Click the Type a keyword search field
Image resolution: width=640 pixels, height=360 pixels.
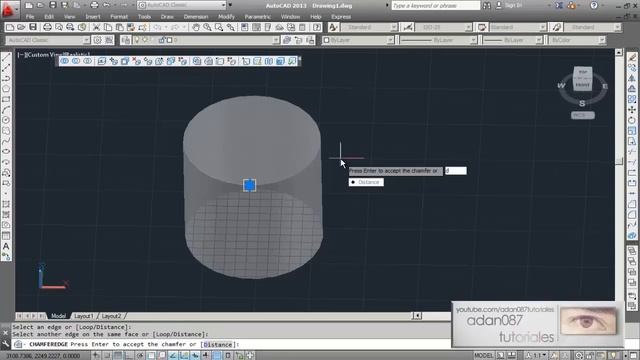[436, 5]
